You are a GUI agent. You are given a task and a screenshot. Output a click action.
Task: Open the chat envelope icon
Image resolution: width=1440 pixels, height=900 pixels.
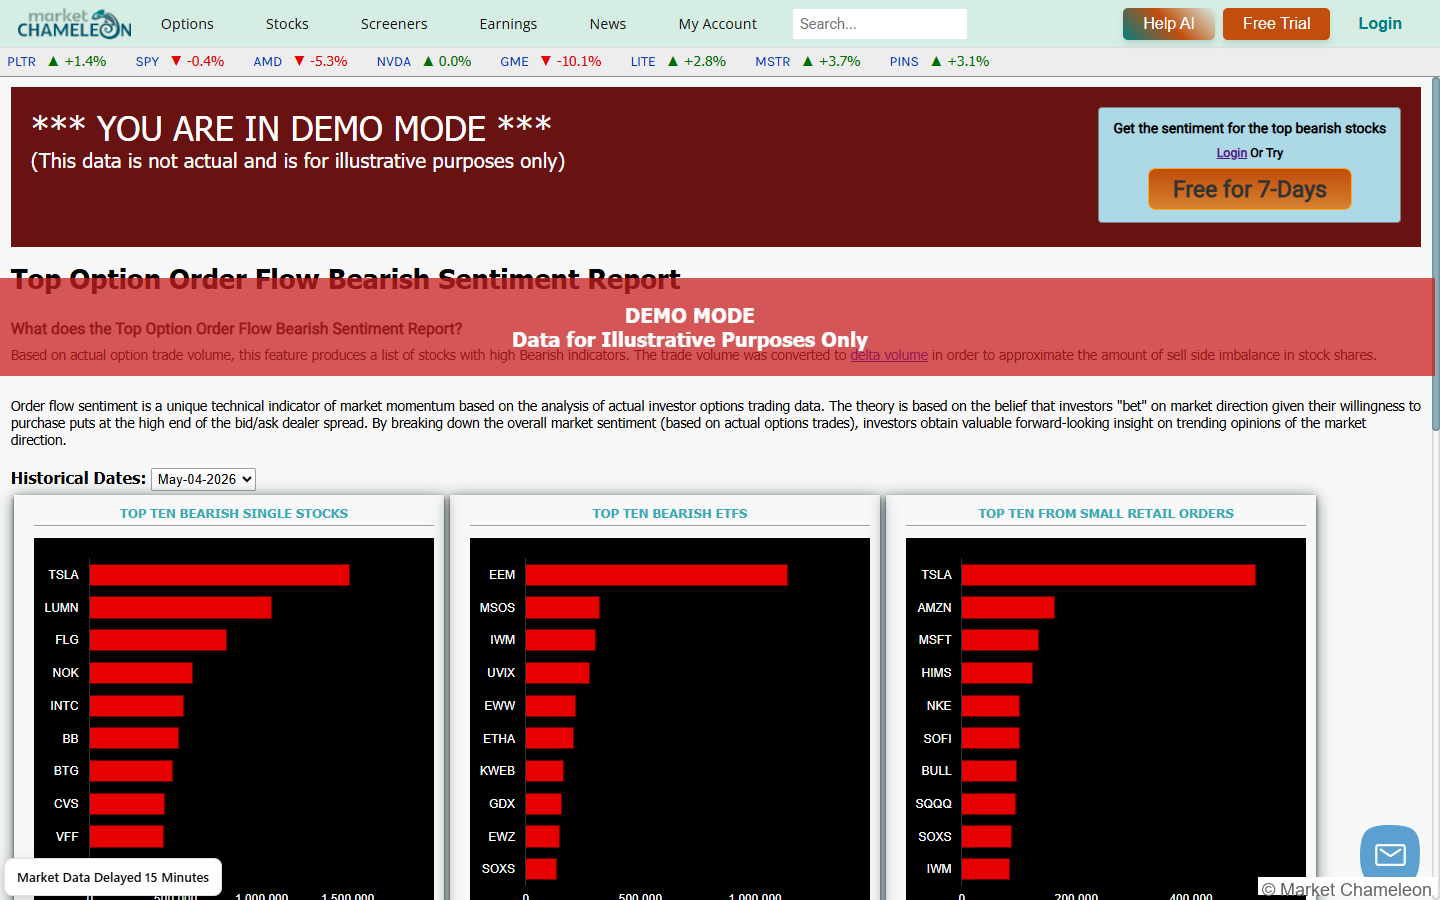point(1390,854)
